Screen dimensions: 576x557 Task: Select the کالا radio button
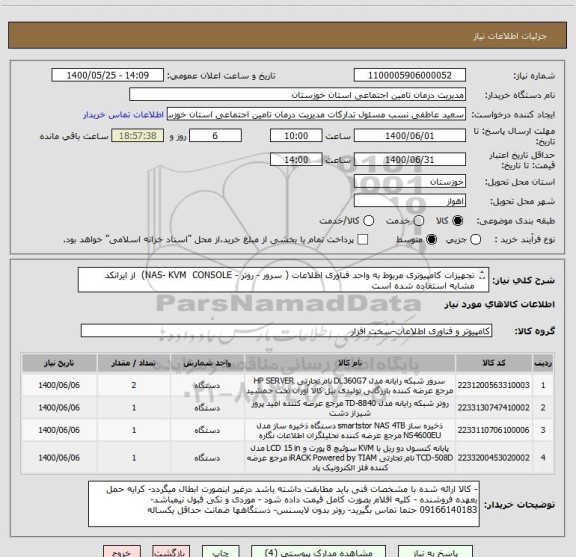click(x=458, y=221)
